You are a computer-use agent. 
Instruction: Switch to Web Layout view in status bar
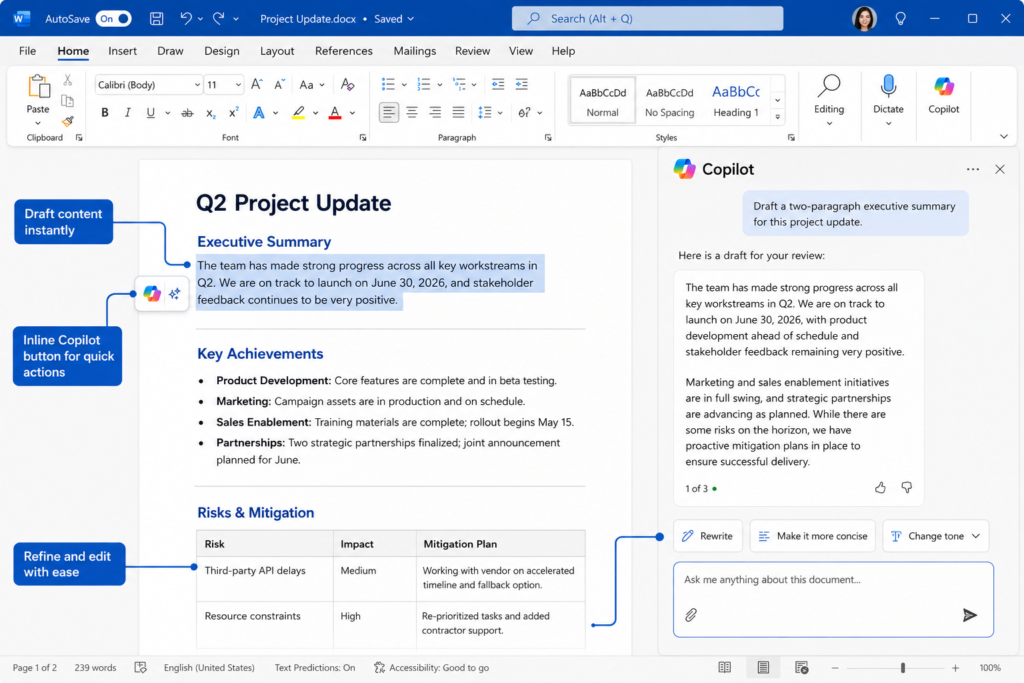[801, 667]
